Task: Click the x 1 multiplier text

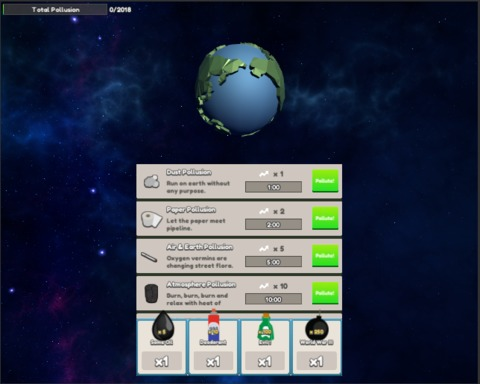Action: tap(278, 174)
